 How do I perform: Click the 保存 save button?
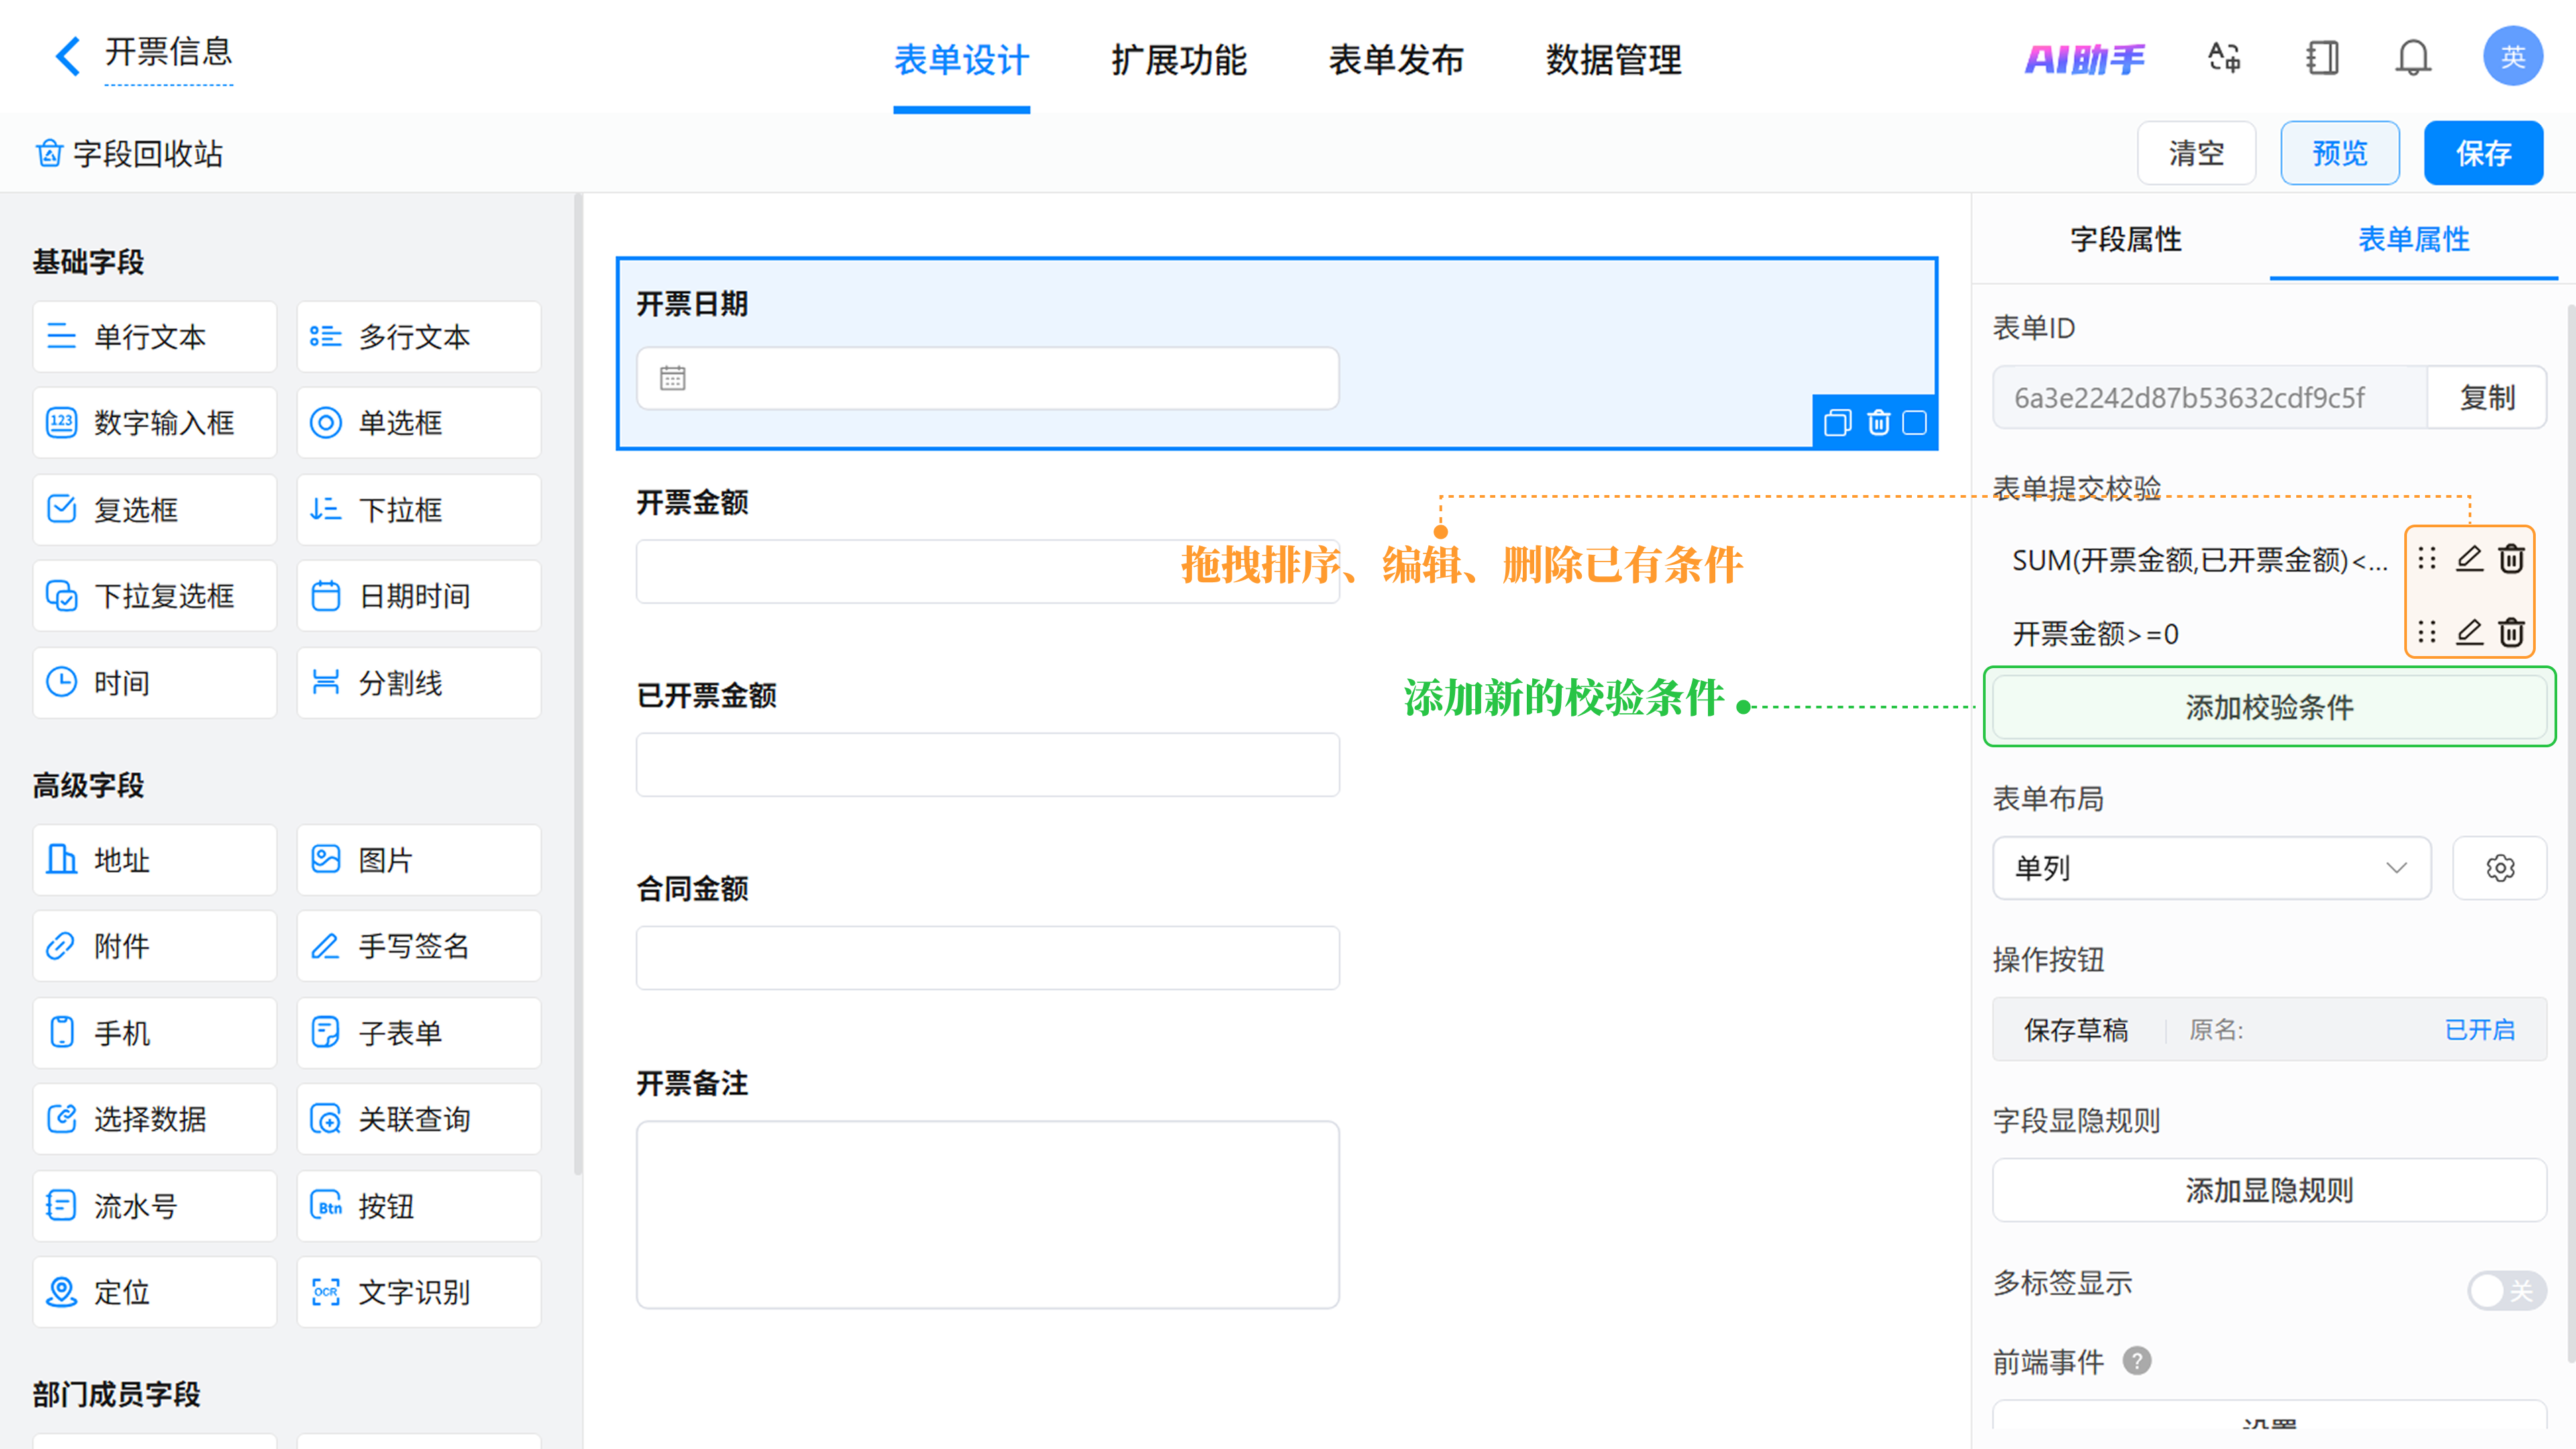click(x=2483, y=153)
